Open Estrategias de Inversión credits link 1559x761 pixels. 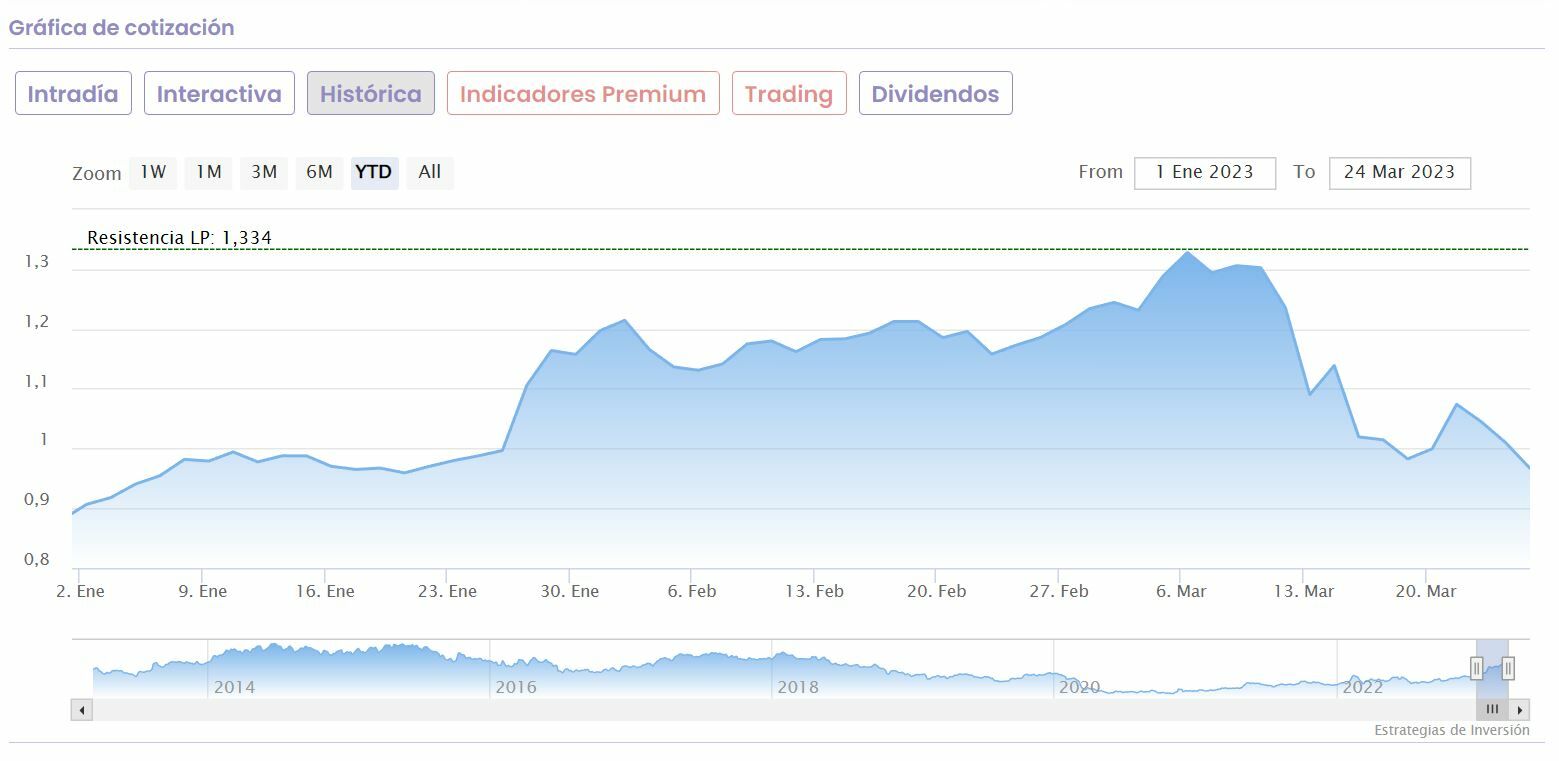(x=1451, y=731)
